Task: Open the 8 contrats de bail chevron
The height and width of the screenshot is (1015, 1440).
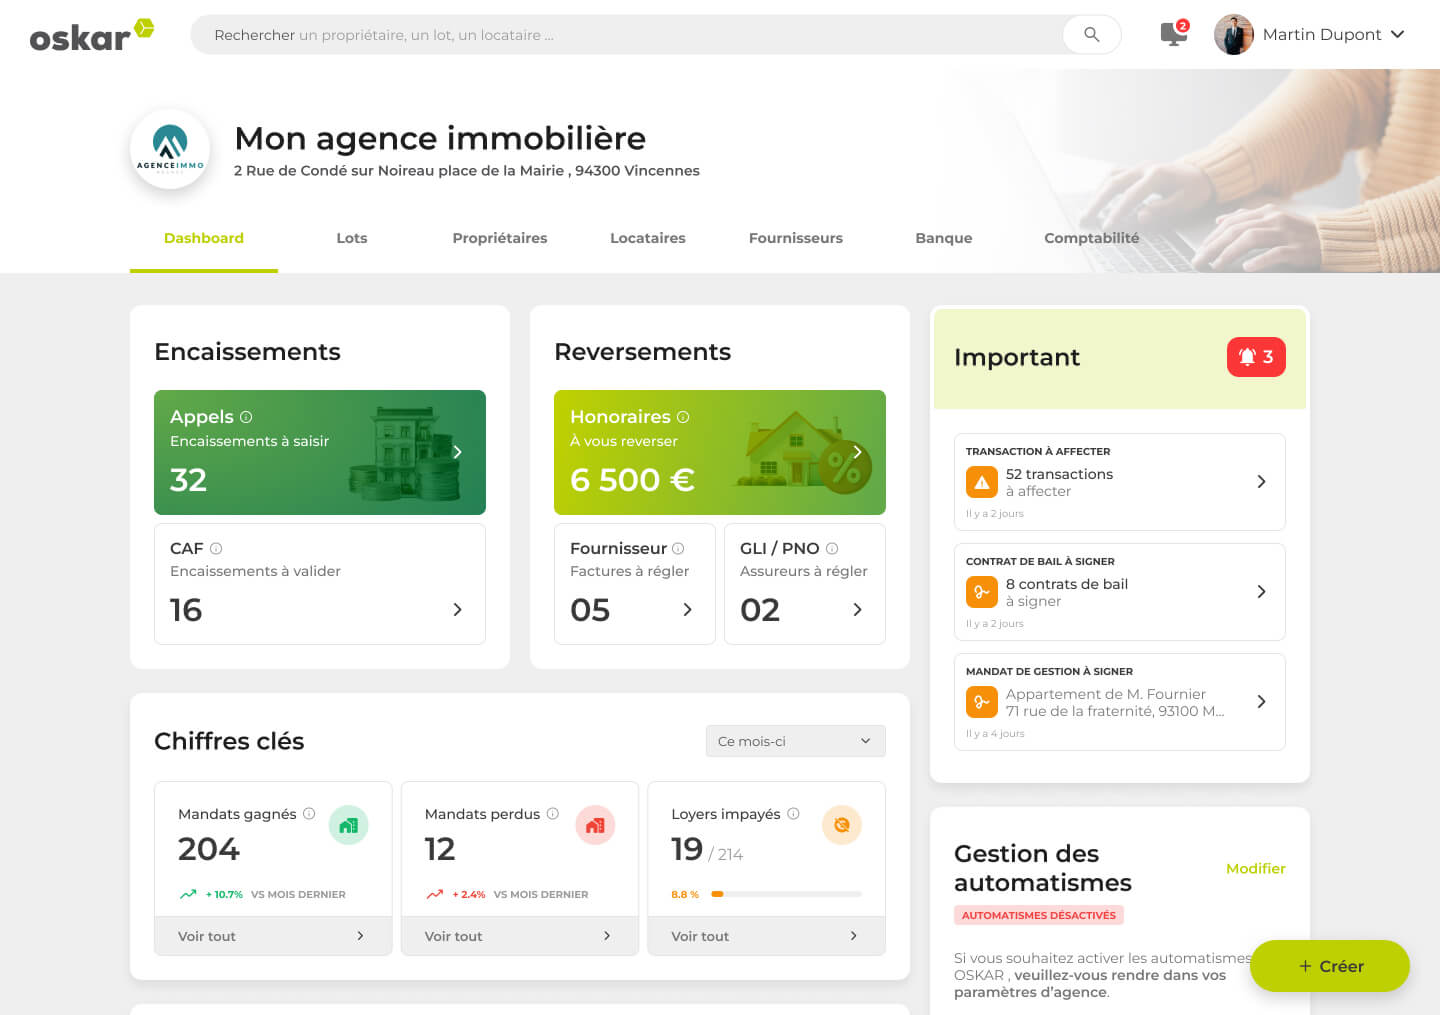Action: 1261,592
